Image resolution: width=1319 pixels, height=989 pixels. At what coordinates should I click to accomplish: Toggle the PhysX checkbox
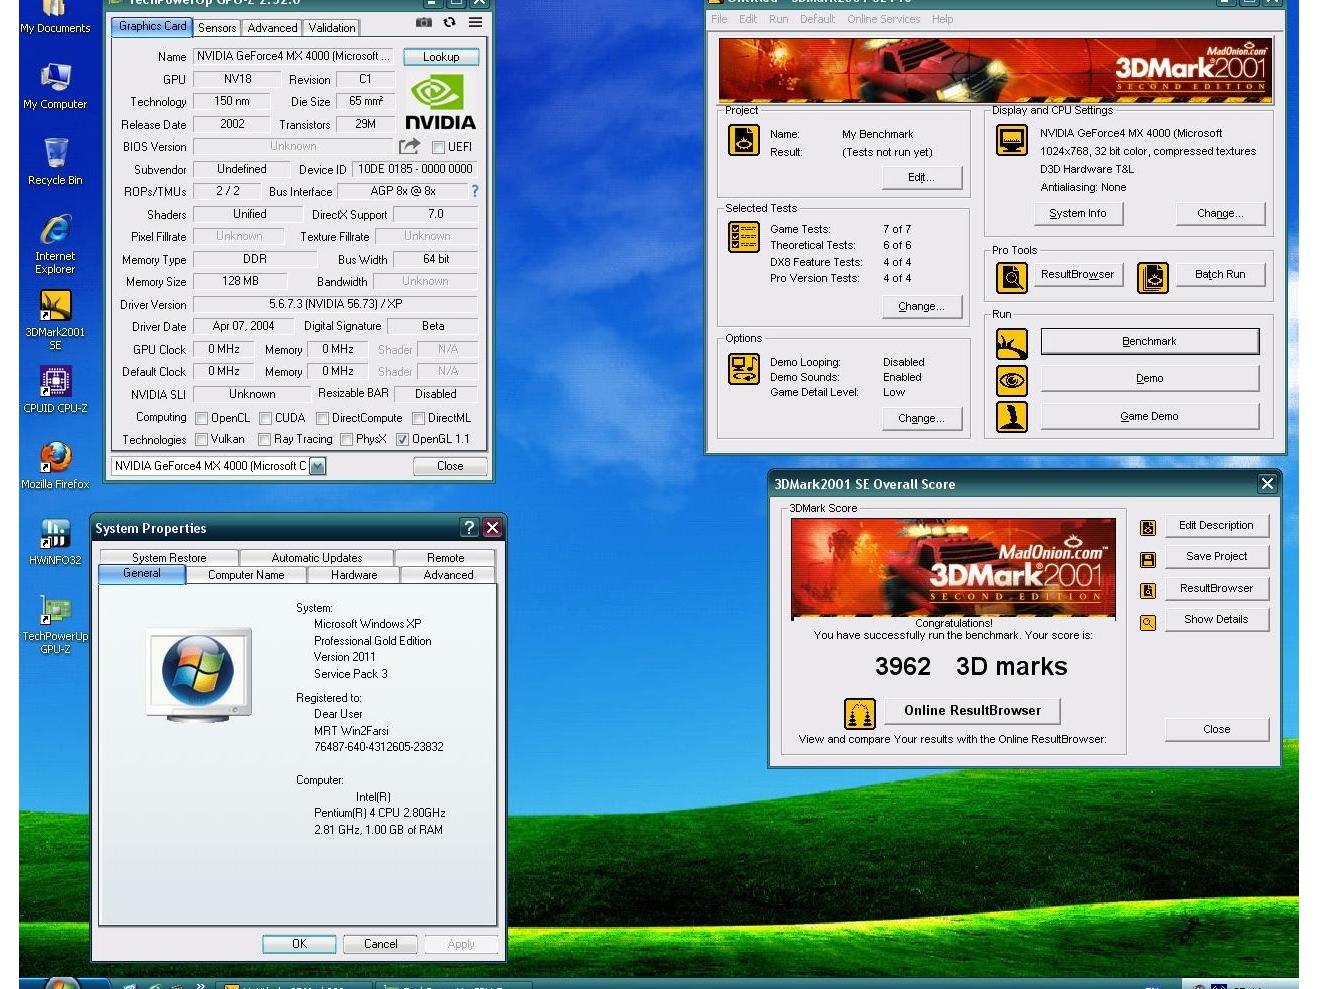pyautogui.click(x=346, y=440)
